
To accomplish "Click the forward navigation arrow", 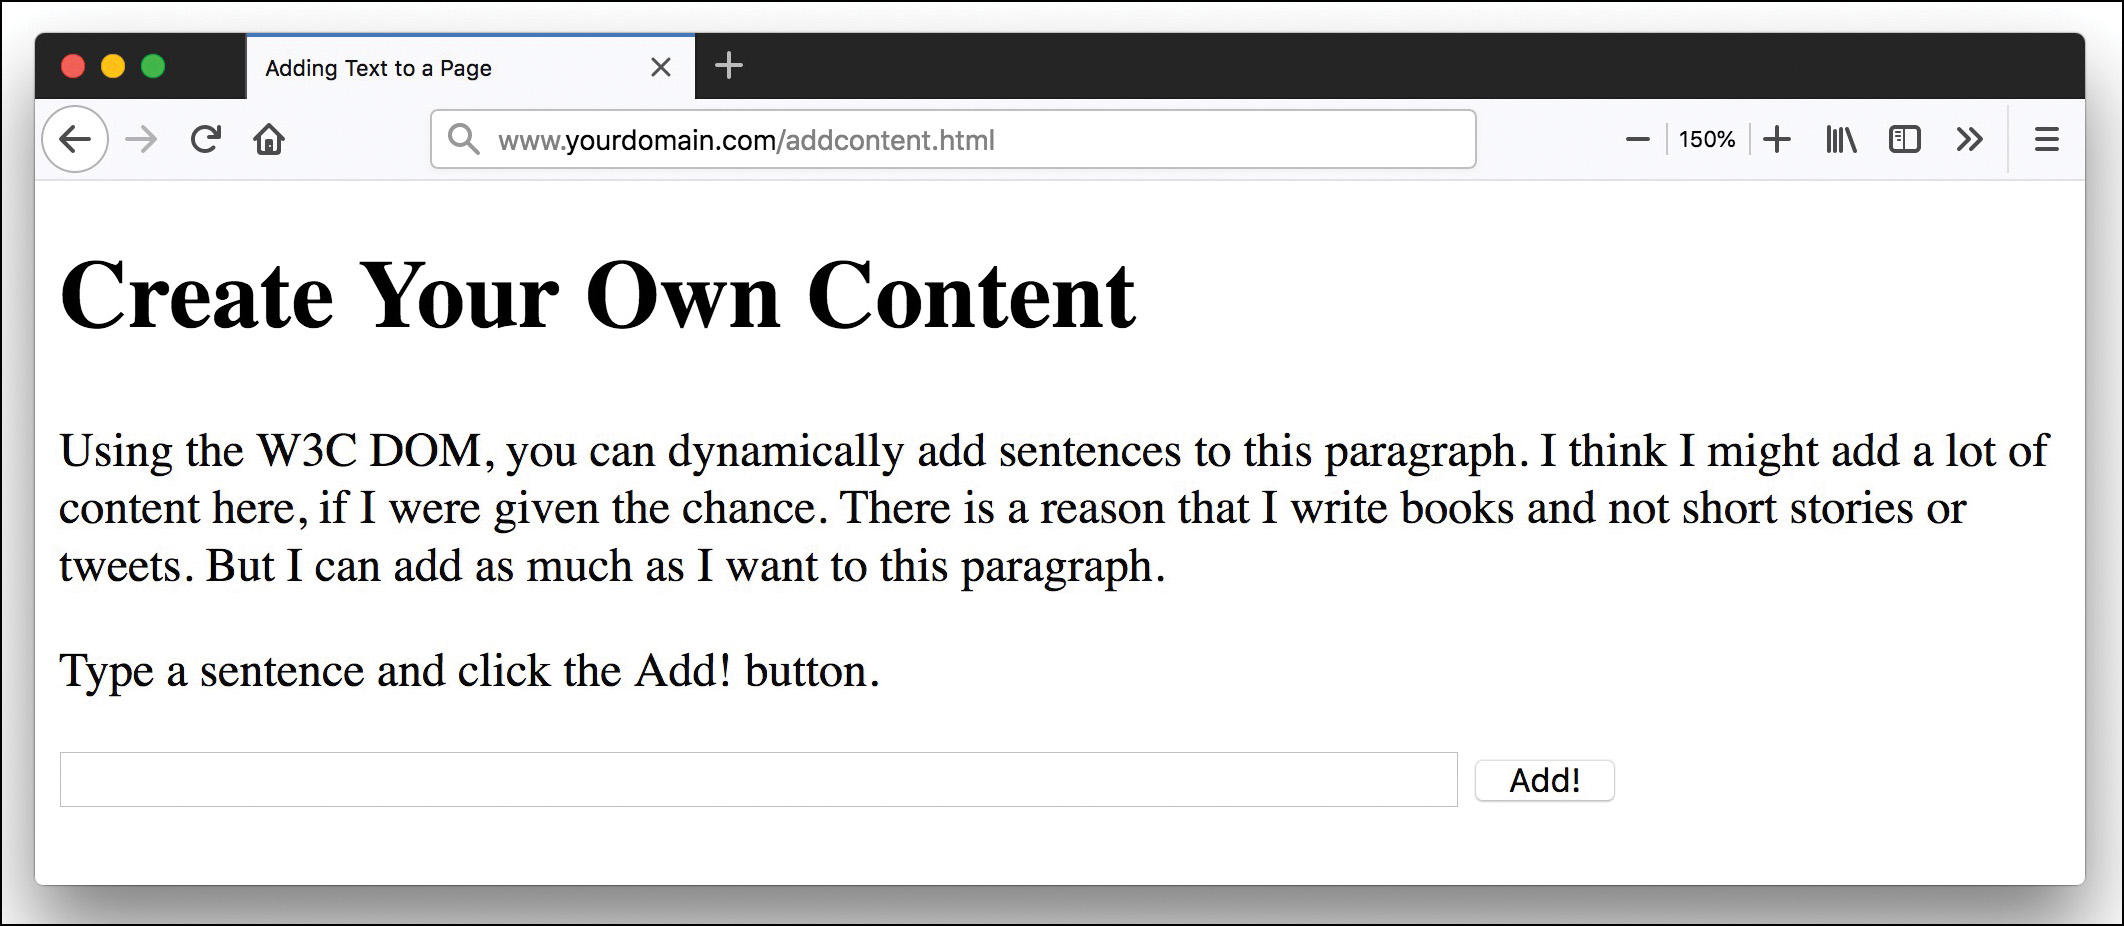I will pyautogui.click(x=141, y=139).
